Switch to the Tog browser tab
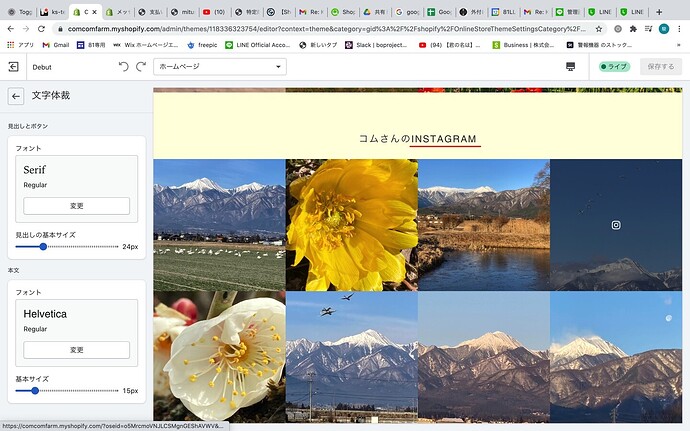690x431 pixels. point(20,12)
